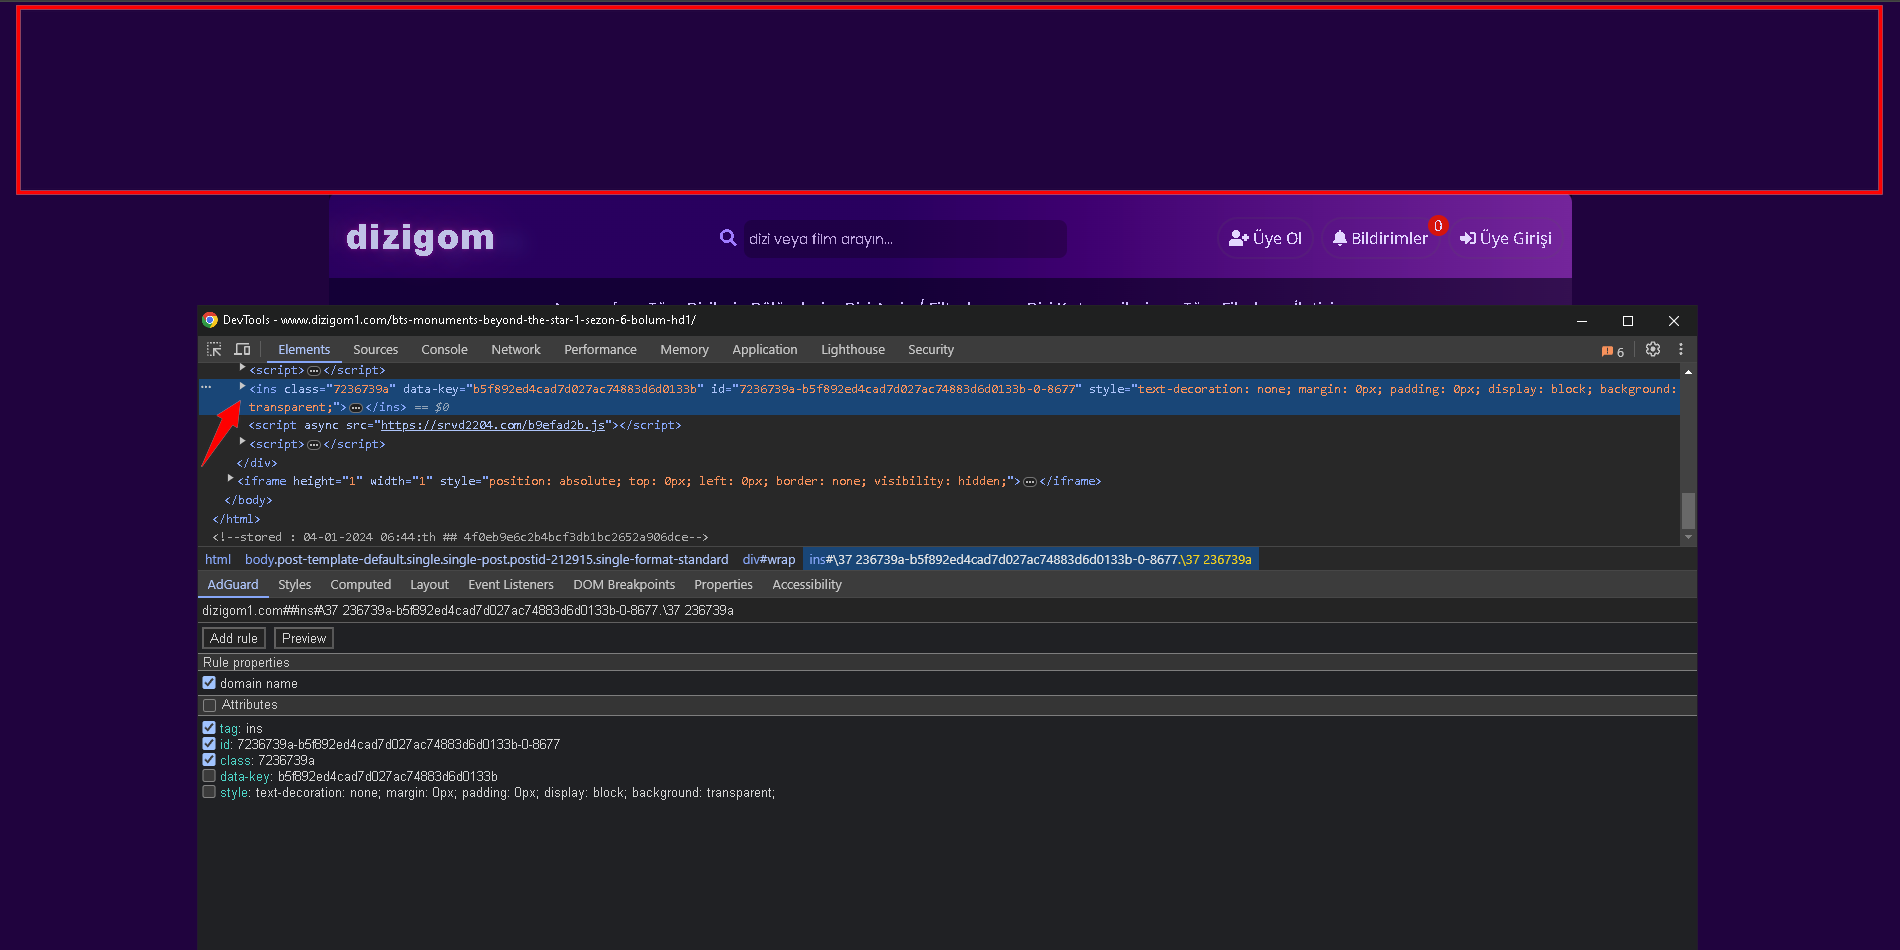Image resolution: width=1900 pixels, height=950 pixels.
Task: Switch to the Network panel tab
Action: [x=516, y=349]
